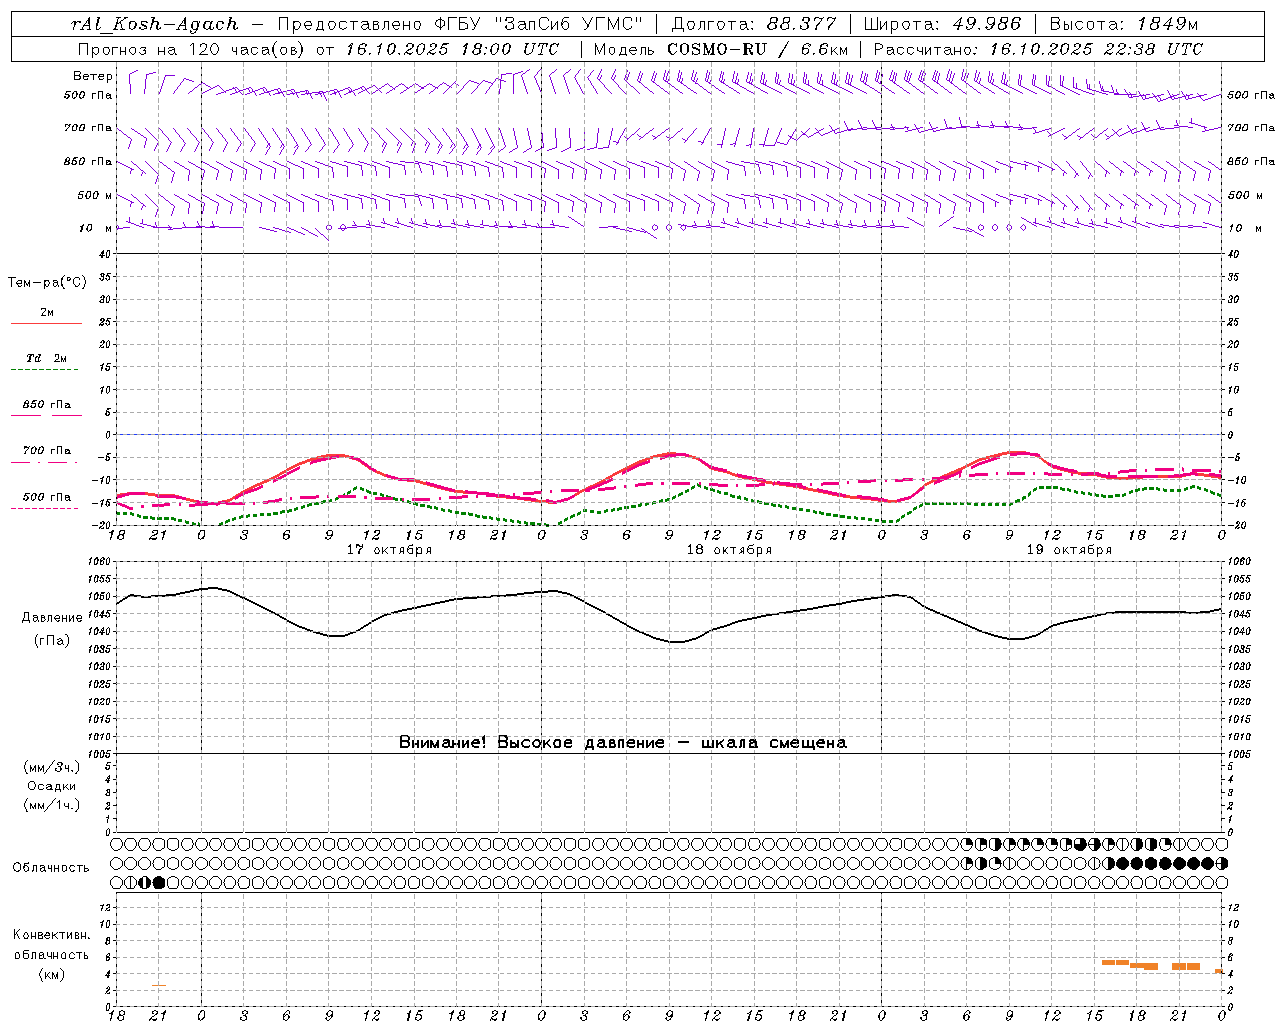Select the 700 гПа temperature legend entry

point(47,451)
